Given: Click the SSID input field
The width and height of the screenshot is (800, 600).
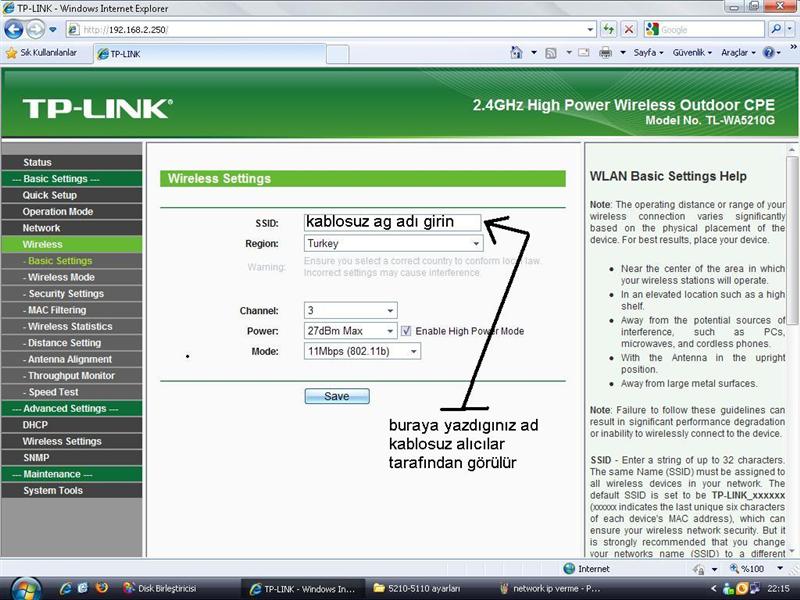Looking at the screenshot, I should pyautogui.click(x=392, y=222).
